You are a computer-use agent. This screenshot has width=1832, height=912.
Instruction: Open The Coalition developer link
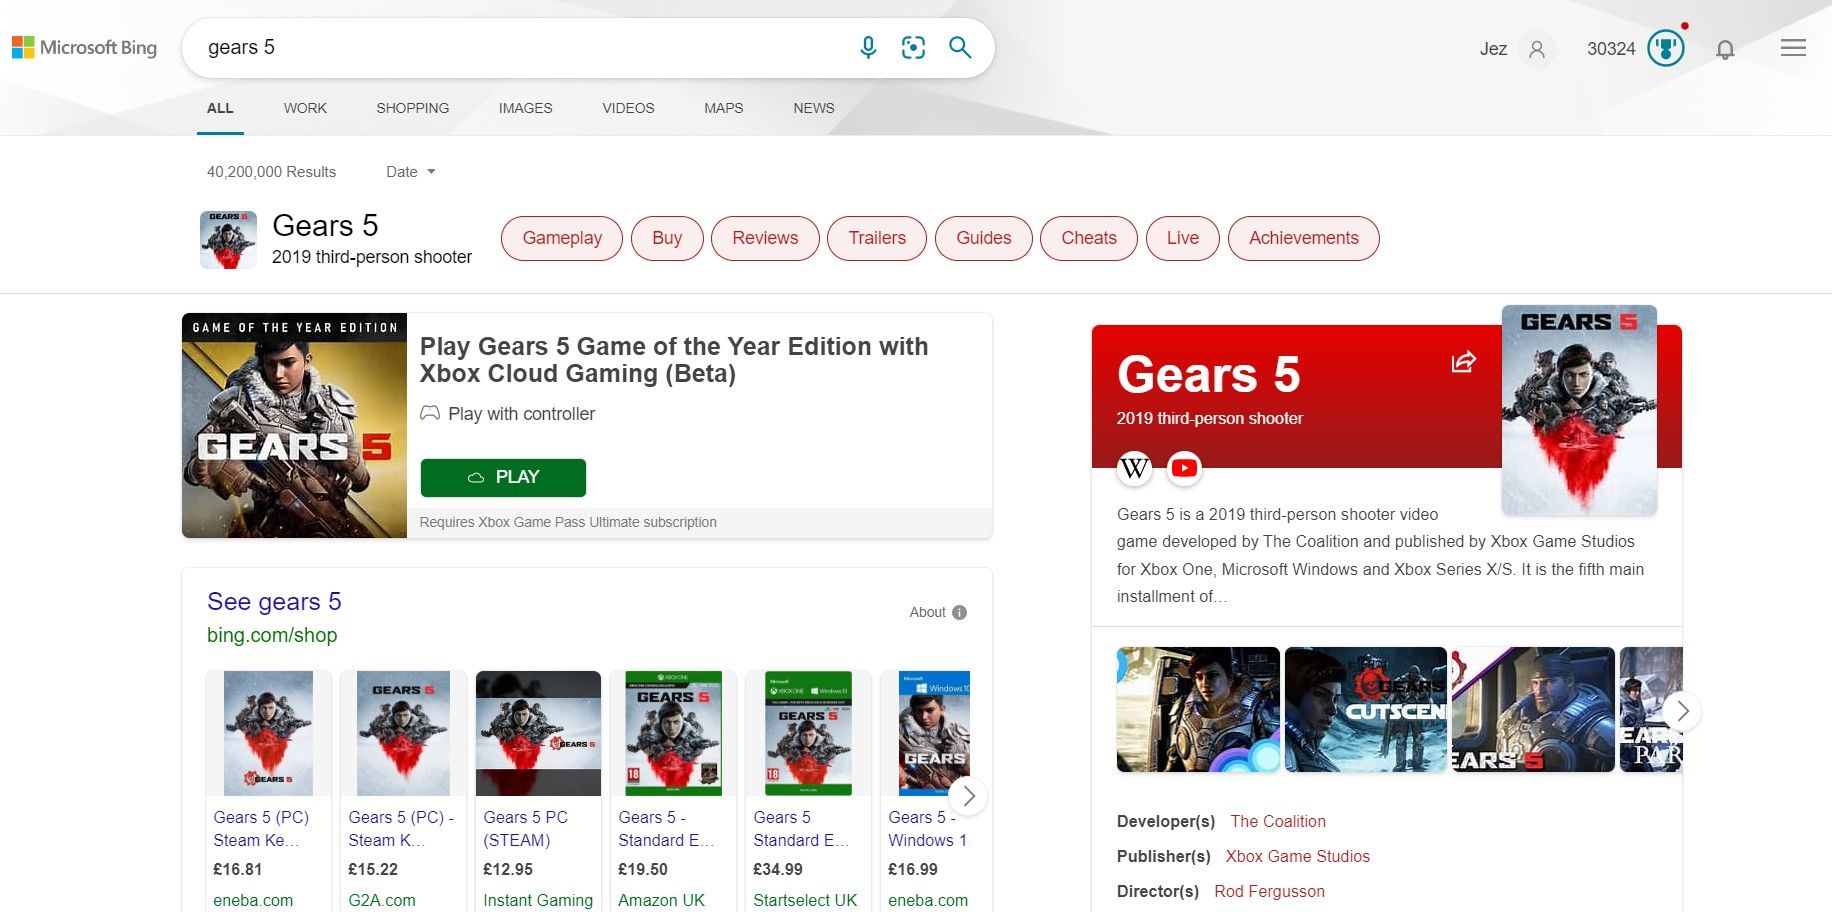(x=1278, y=821)
